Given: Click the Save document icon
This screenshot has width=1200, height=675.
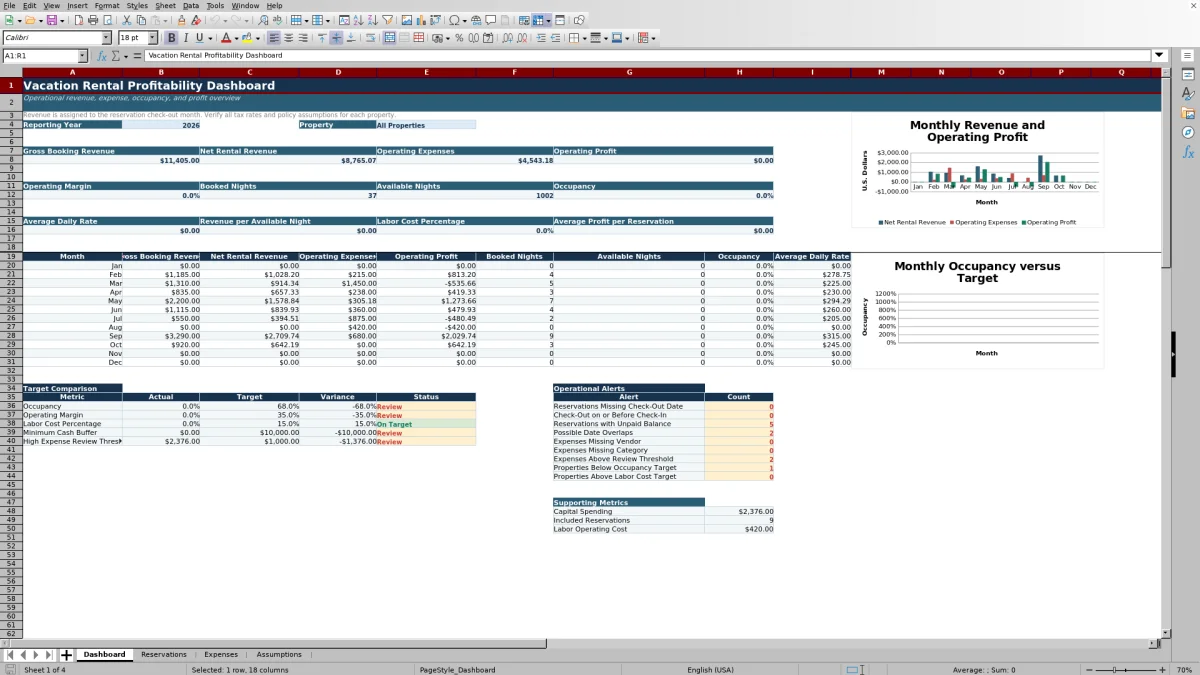Looking at the screenshot, I should [51, 20].
